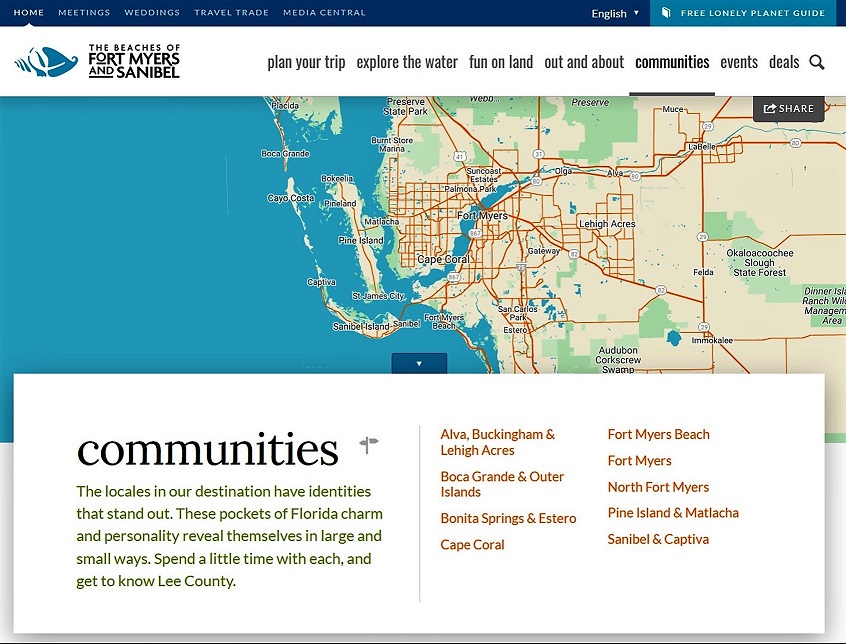
Task: Open the site search magnifier icon
Action: (816, 62)
